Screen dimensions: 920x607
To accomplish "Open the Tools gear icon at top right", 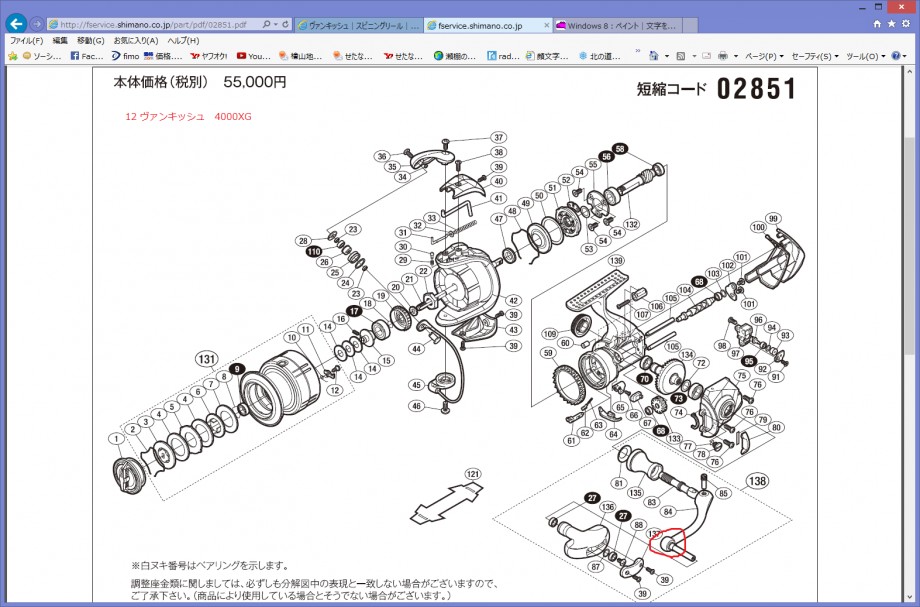I will 905,24.
